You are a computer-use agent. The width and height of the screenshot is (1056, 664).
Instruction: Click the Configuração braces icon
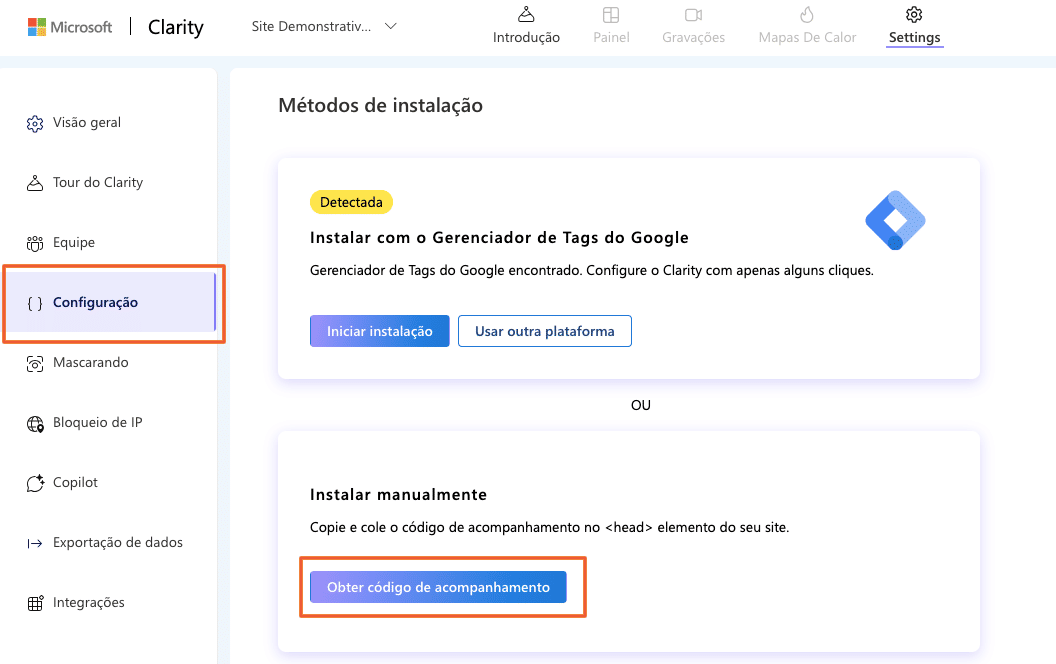[34, 304]
